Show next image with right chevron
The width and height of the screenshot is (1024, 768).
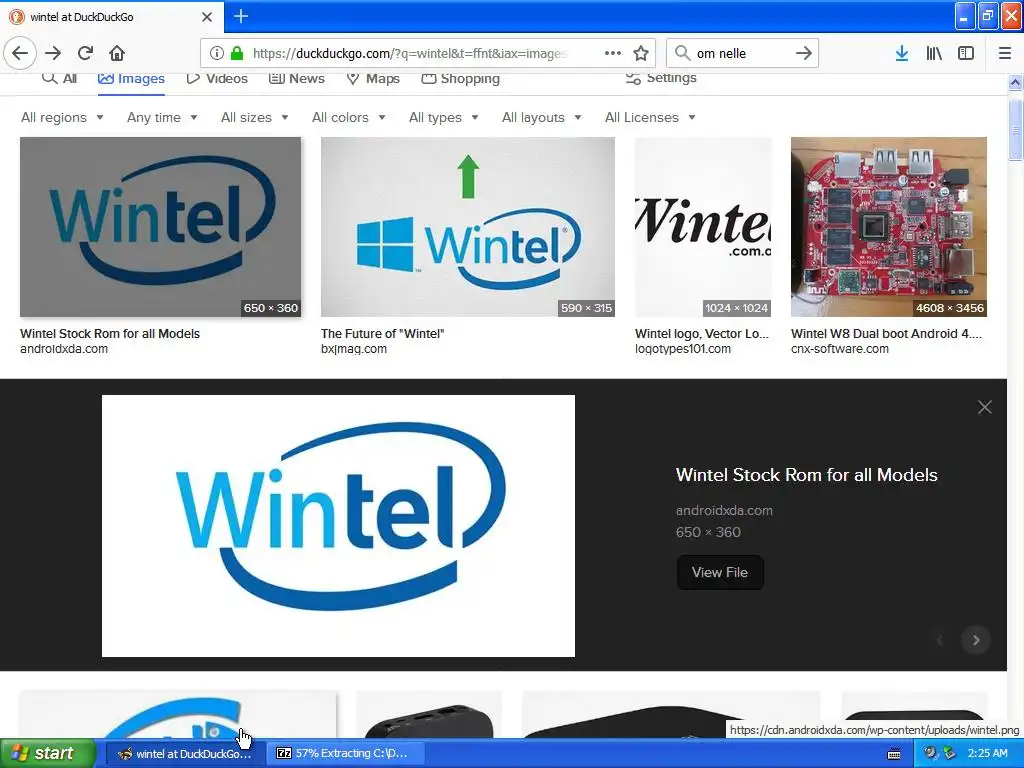(x=976, y=640)
